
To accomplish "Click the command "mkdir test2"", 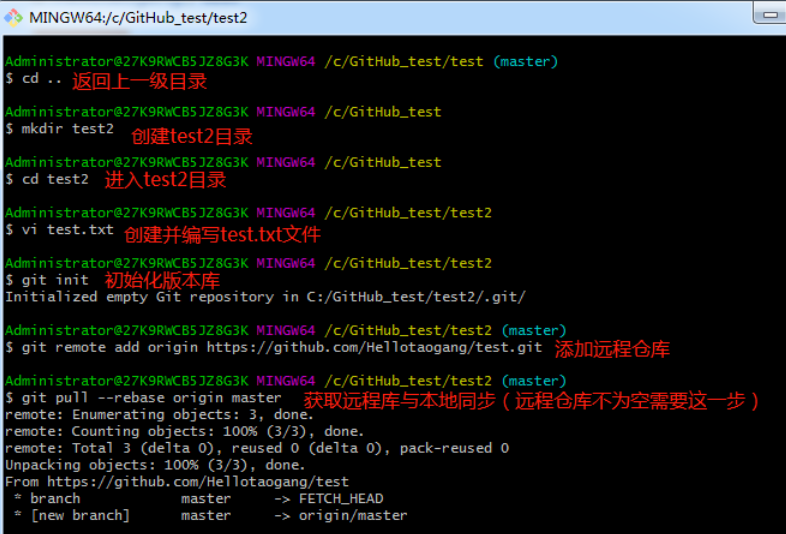I will coord(68,129).
